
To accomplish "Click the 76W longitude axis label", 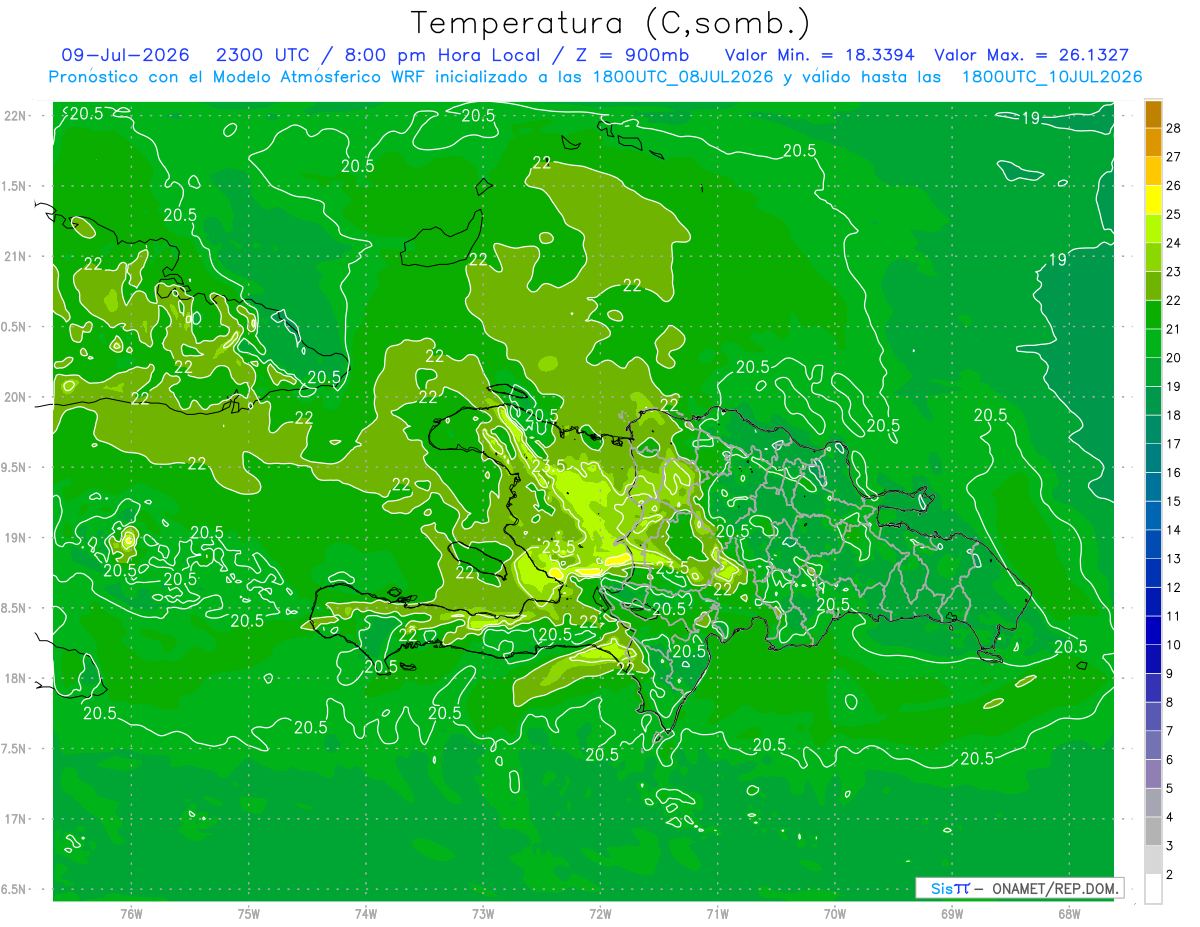I will point(131,913).
